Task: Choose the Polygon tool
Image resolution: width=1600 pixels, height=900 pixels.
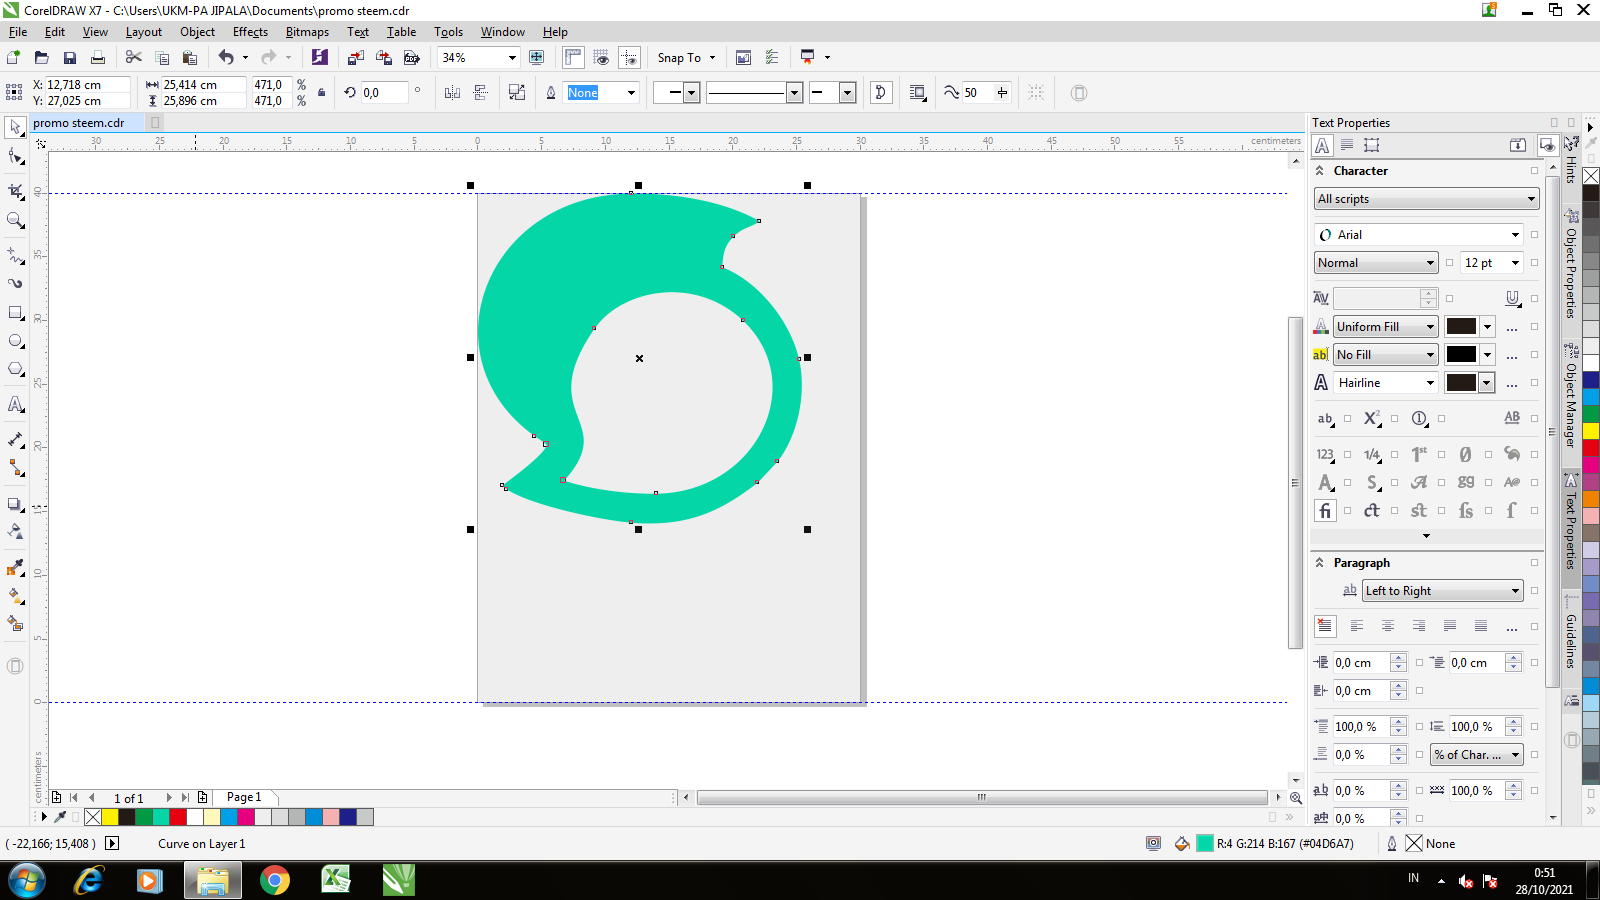Action: pyautogui.click(x=15, y=369)
